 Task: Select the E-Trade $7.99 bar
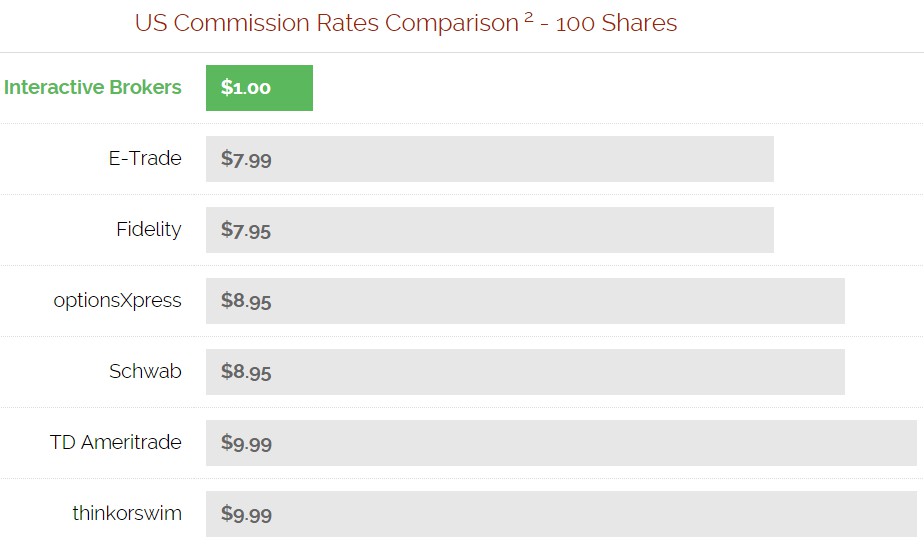[490, 159]
